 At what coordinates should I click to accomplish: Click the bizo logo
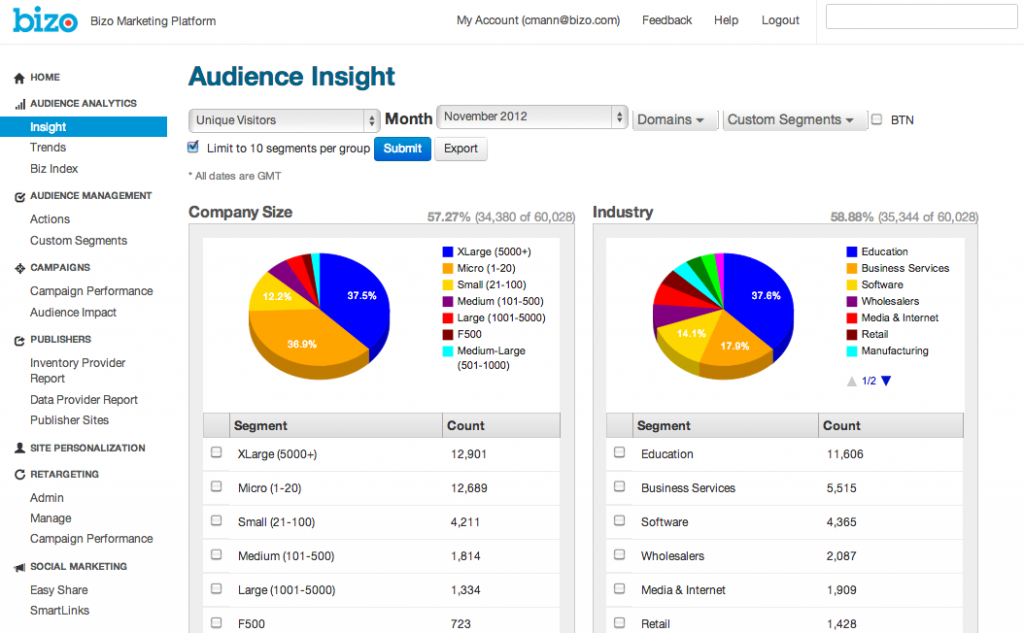45,20
